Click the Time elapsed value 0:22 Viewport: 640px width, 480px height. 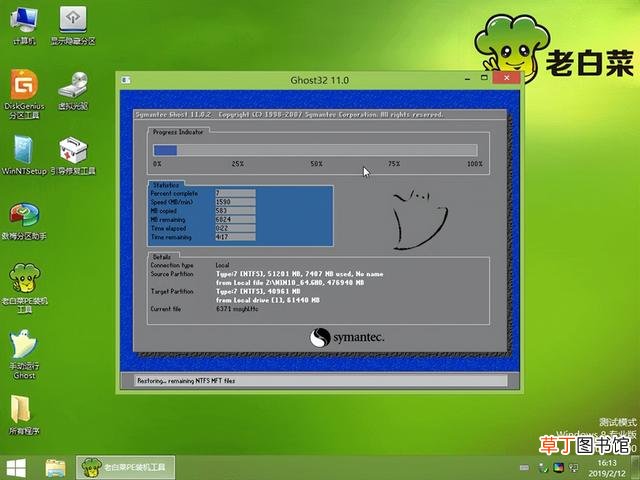click(235, 228)
